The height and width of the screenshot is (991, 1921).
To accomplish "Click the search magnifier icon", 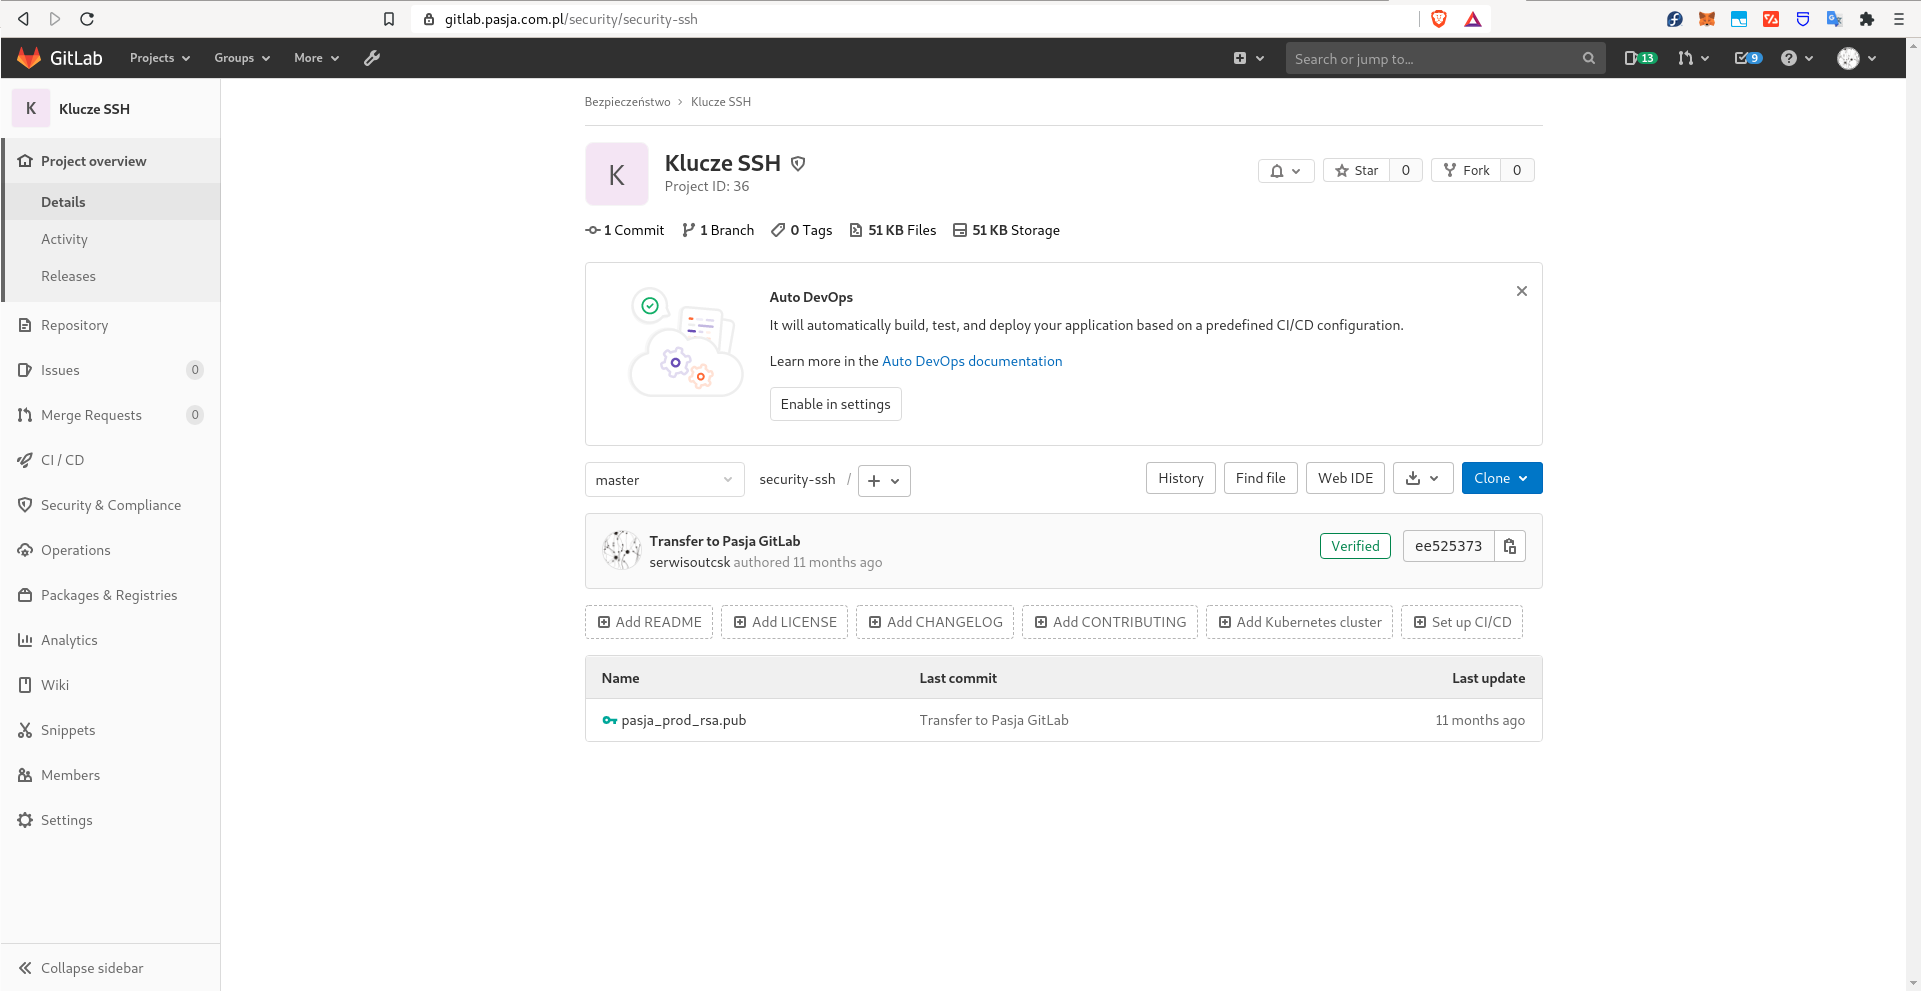I will click(x=1589, y=58).
